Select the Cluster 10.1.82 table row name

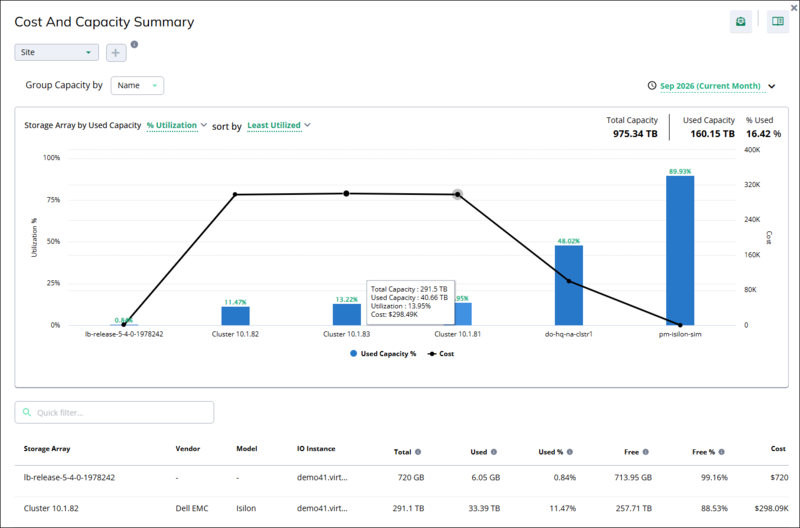51,508
